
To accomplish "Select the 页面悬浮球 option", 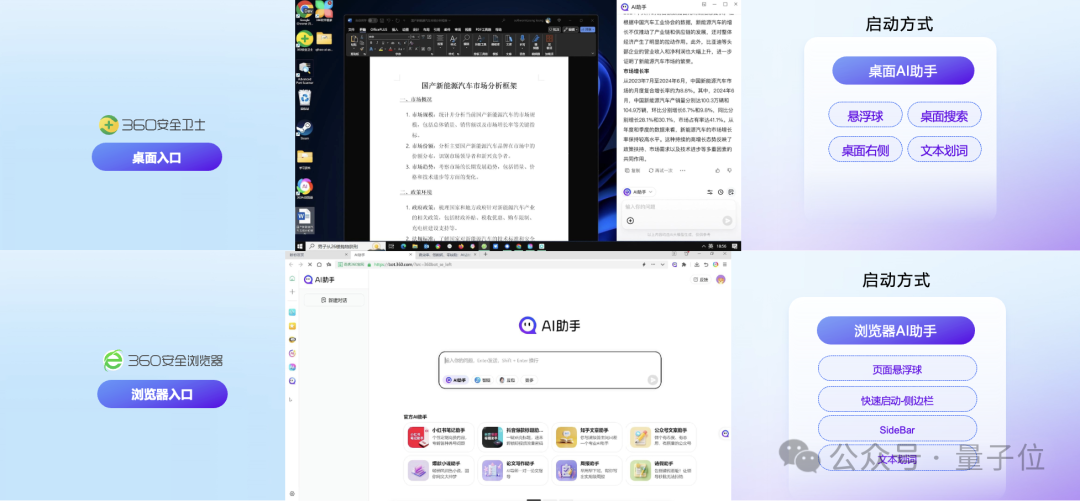I will 897,369.
